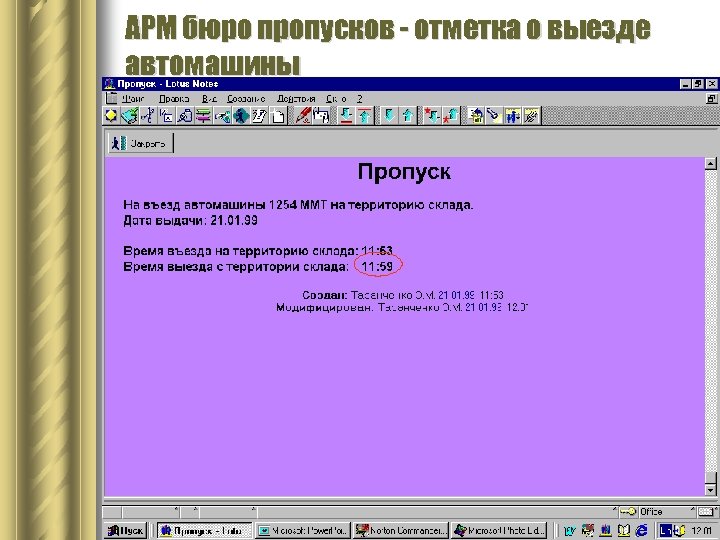Switch to Microsoft Photo Editor taskbar button
Viewport: 720px width, 540px height.
click(x=499, y=531)
